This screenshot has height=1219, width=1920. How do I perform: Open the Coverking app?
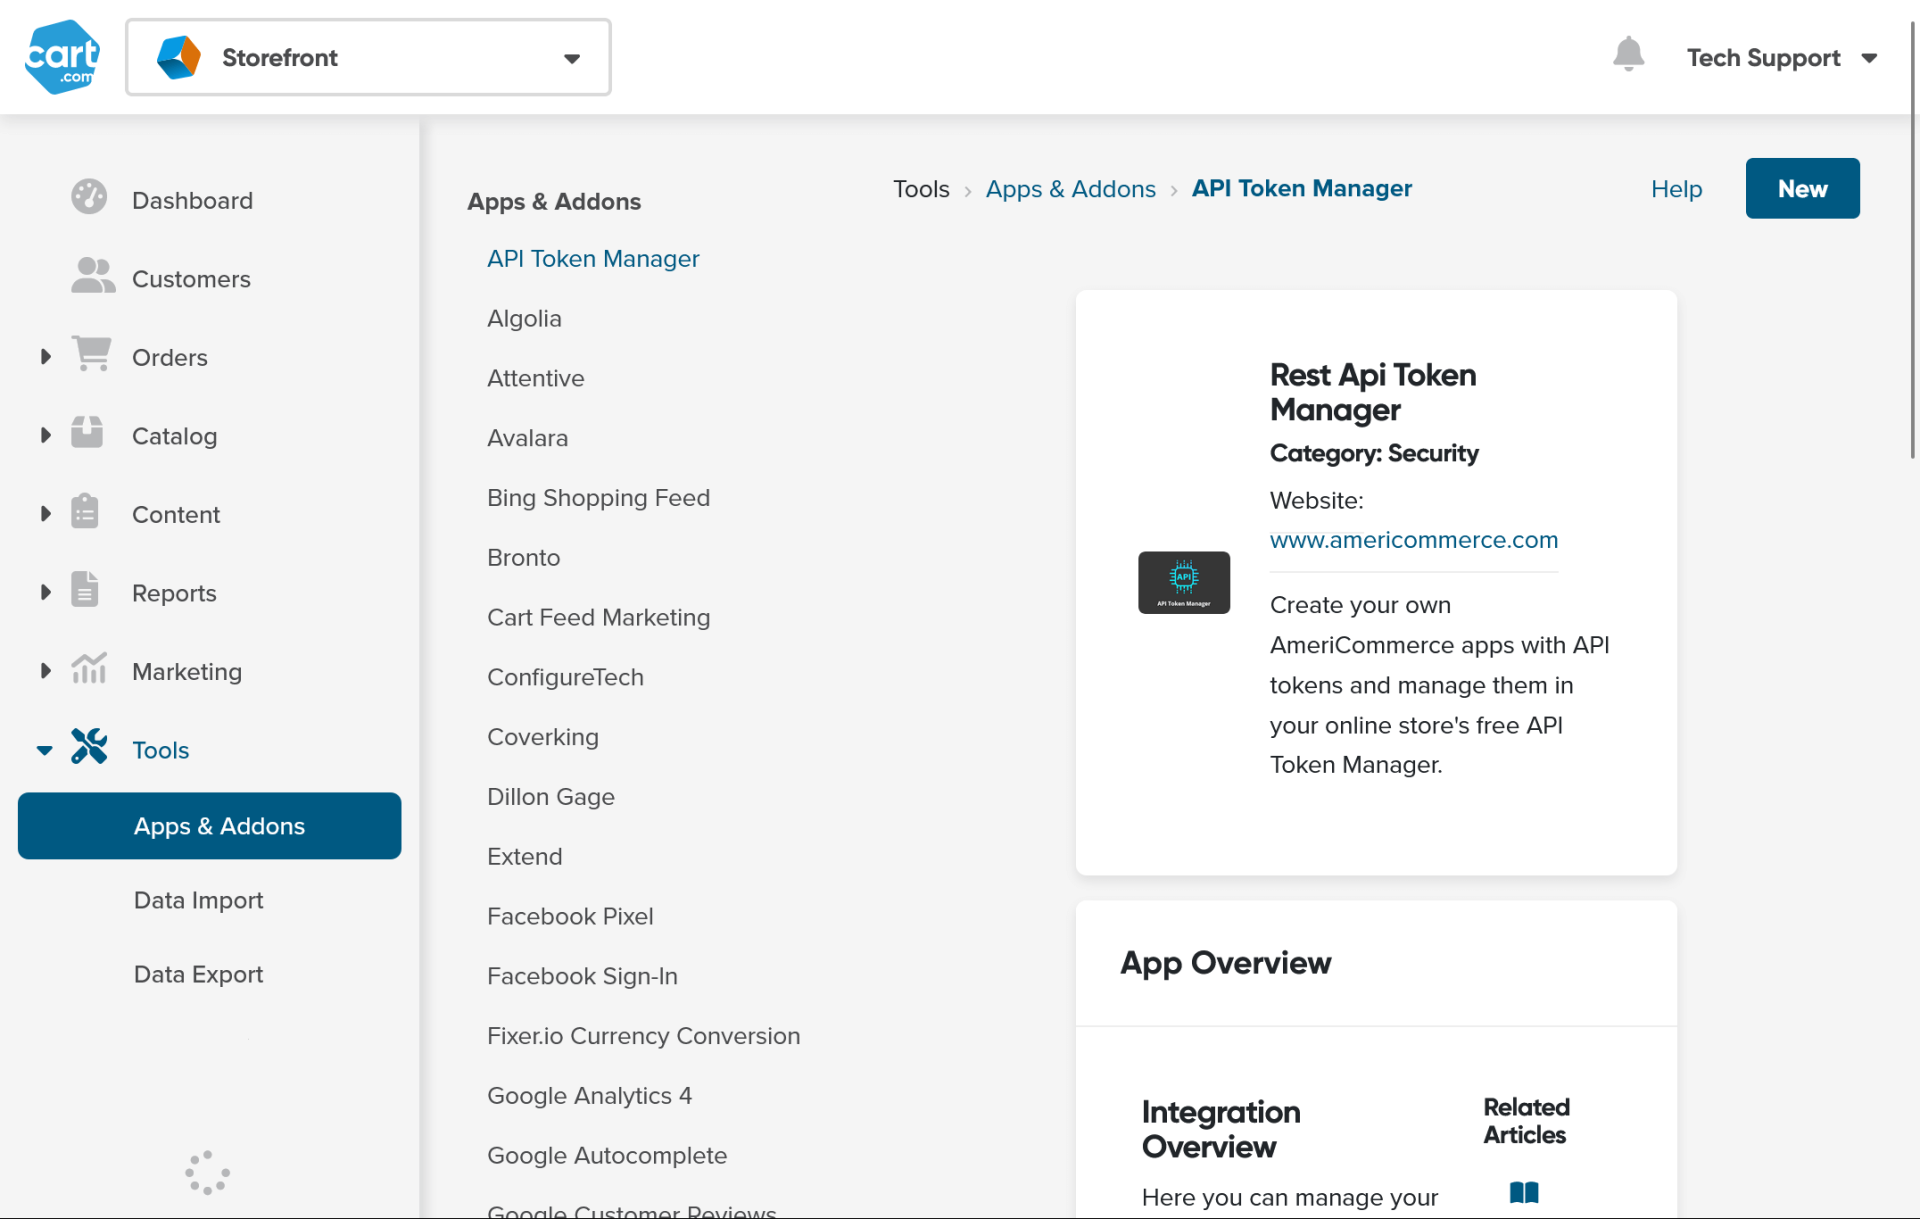[543, 737]
